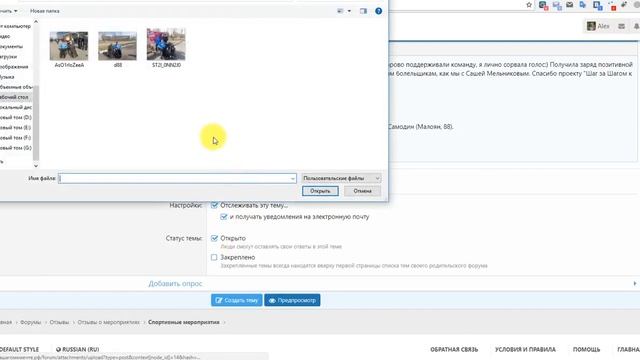
Task: Click the blue help icon in file dialog
Action: tap(378, 11)
